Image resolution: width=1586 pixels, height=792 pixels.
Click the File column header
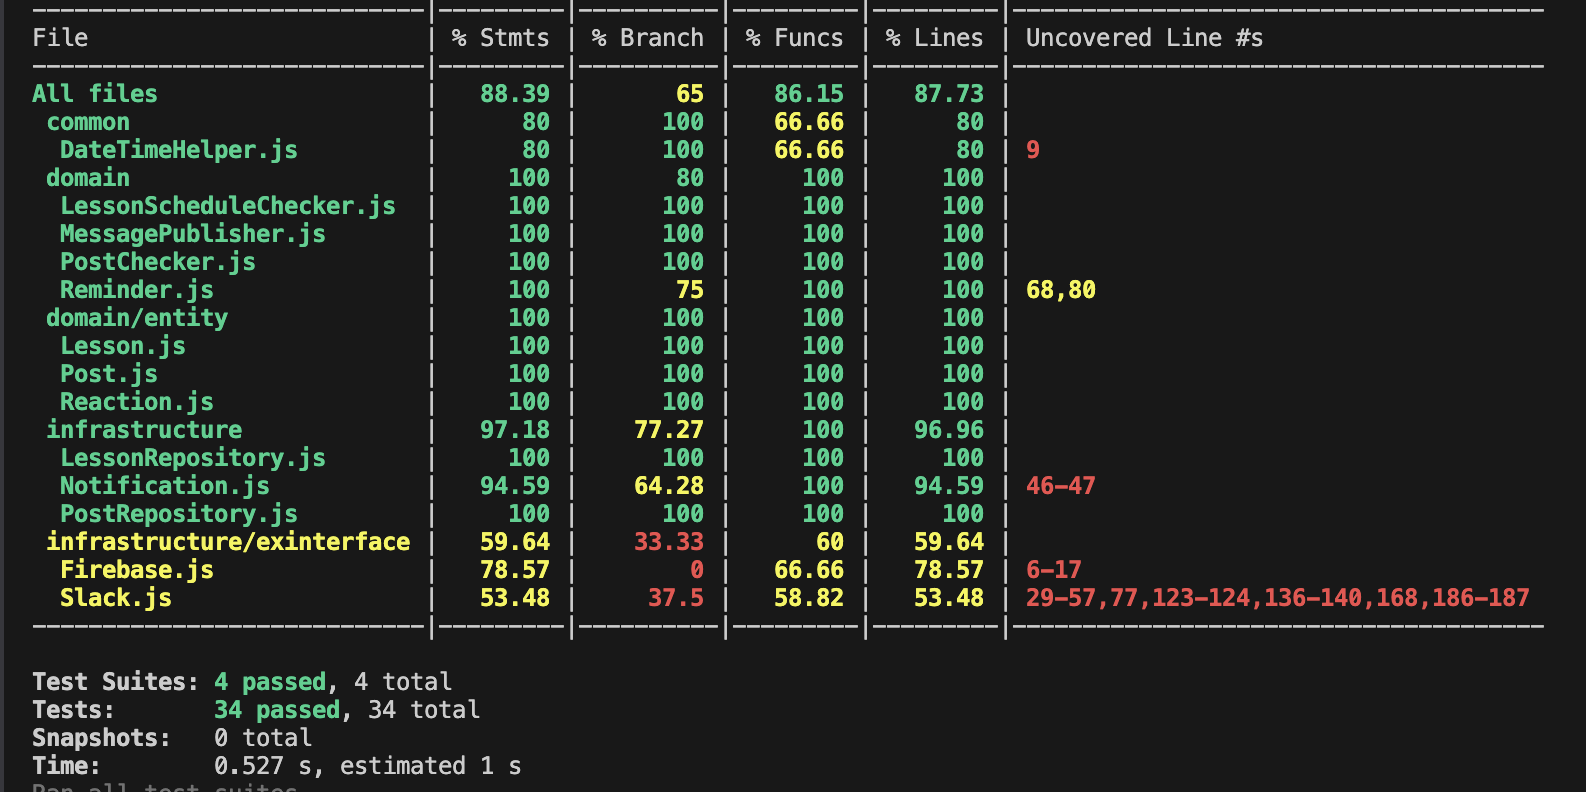click(x=60, y=38)
